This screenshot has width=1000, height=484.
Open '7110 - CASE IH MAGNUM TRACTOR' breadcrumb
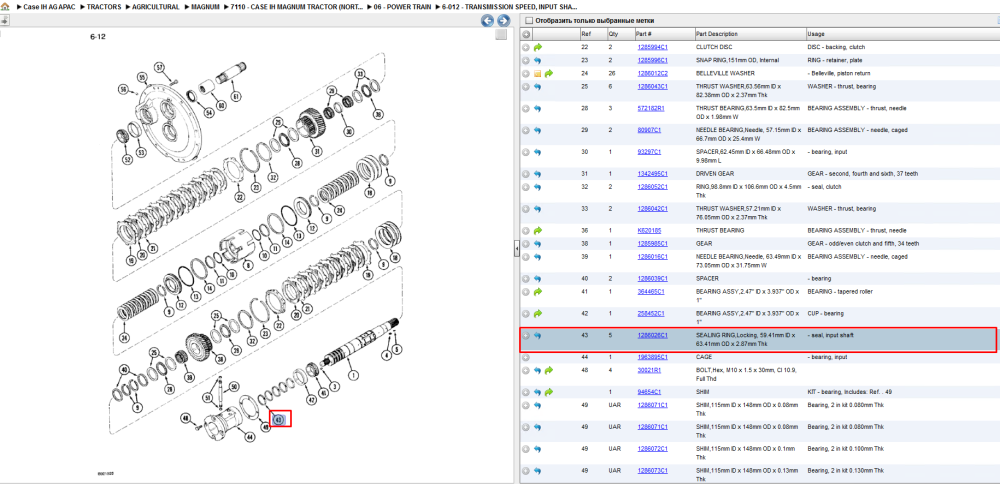297,6
